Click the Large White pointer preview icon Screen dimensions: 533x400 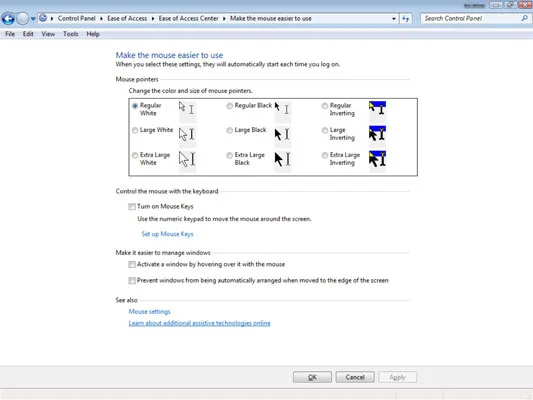(x=187, y=134)
